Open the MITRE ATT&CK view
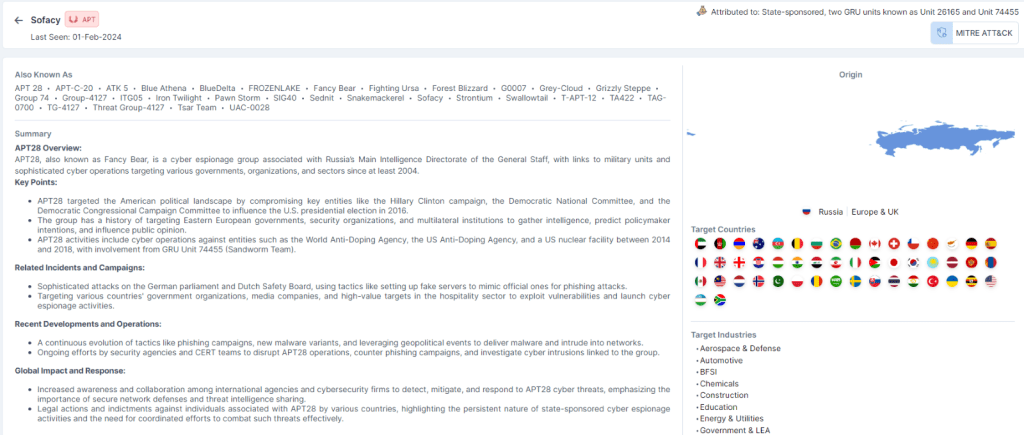This screenshot has width=1024, height=435. [974, 33]
